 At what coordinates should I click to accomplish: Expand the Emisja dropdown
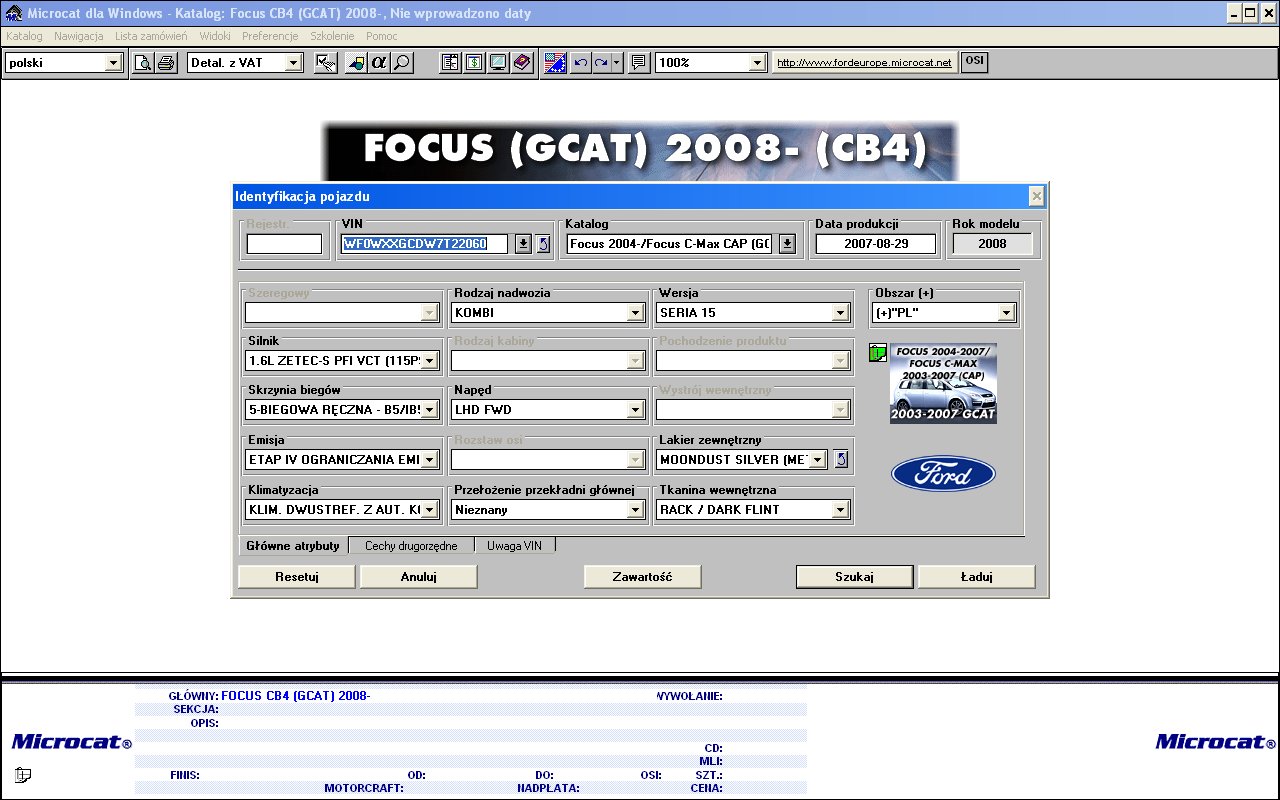click(x=429, y=460)
